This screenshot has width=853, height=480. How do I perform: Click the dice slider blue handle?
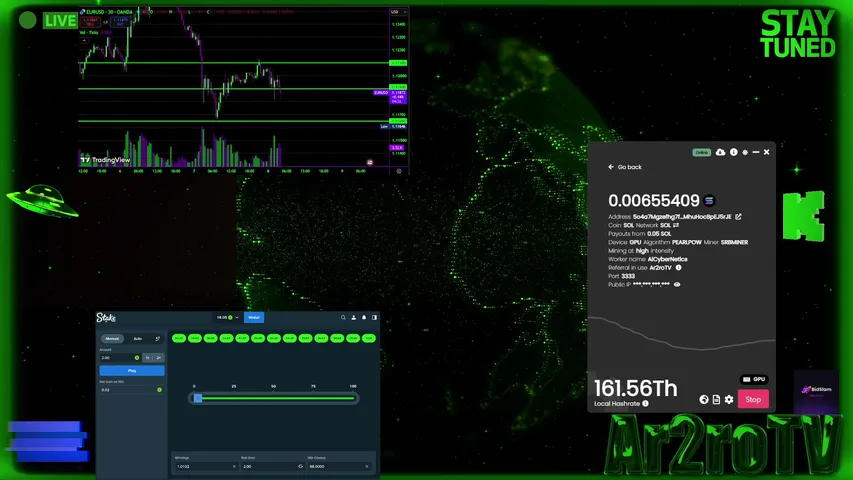tap(198, 398)
